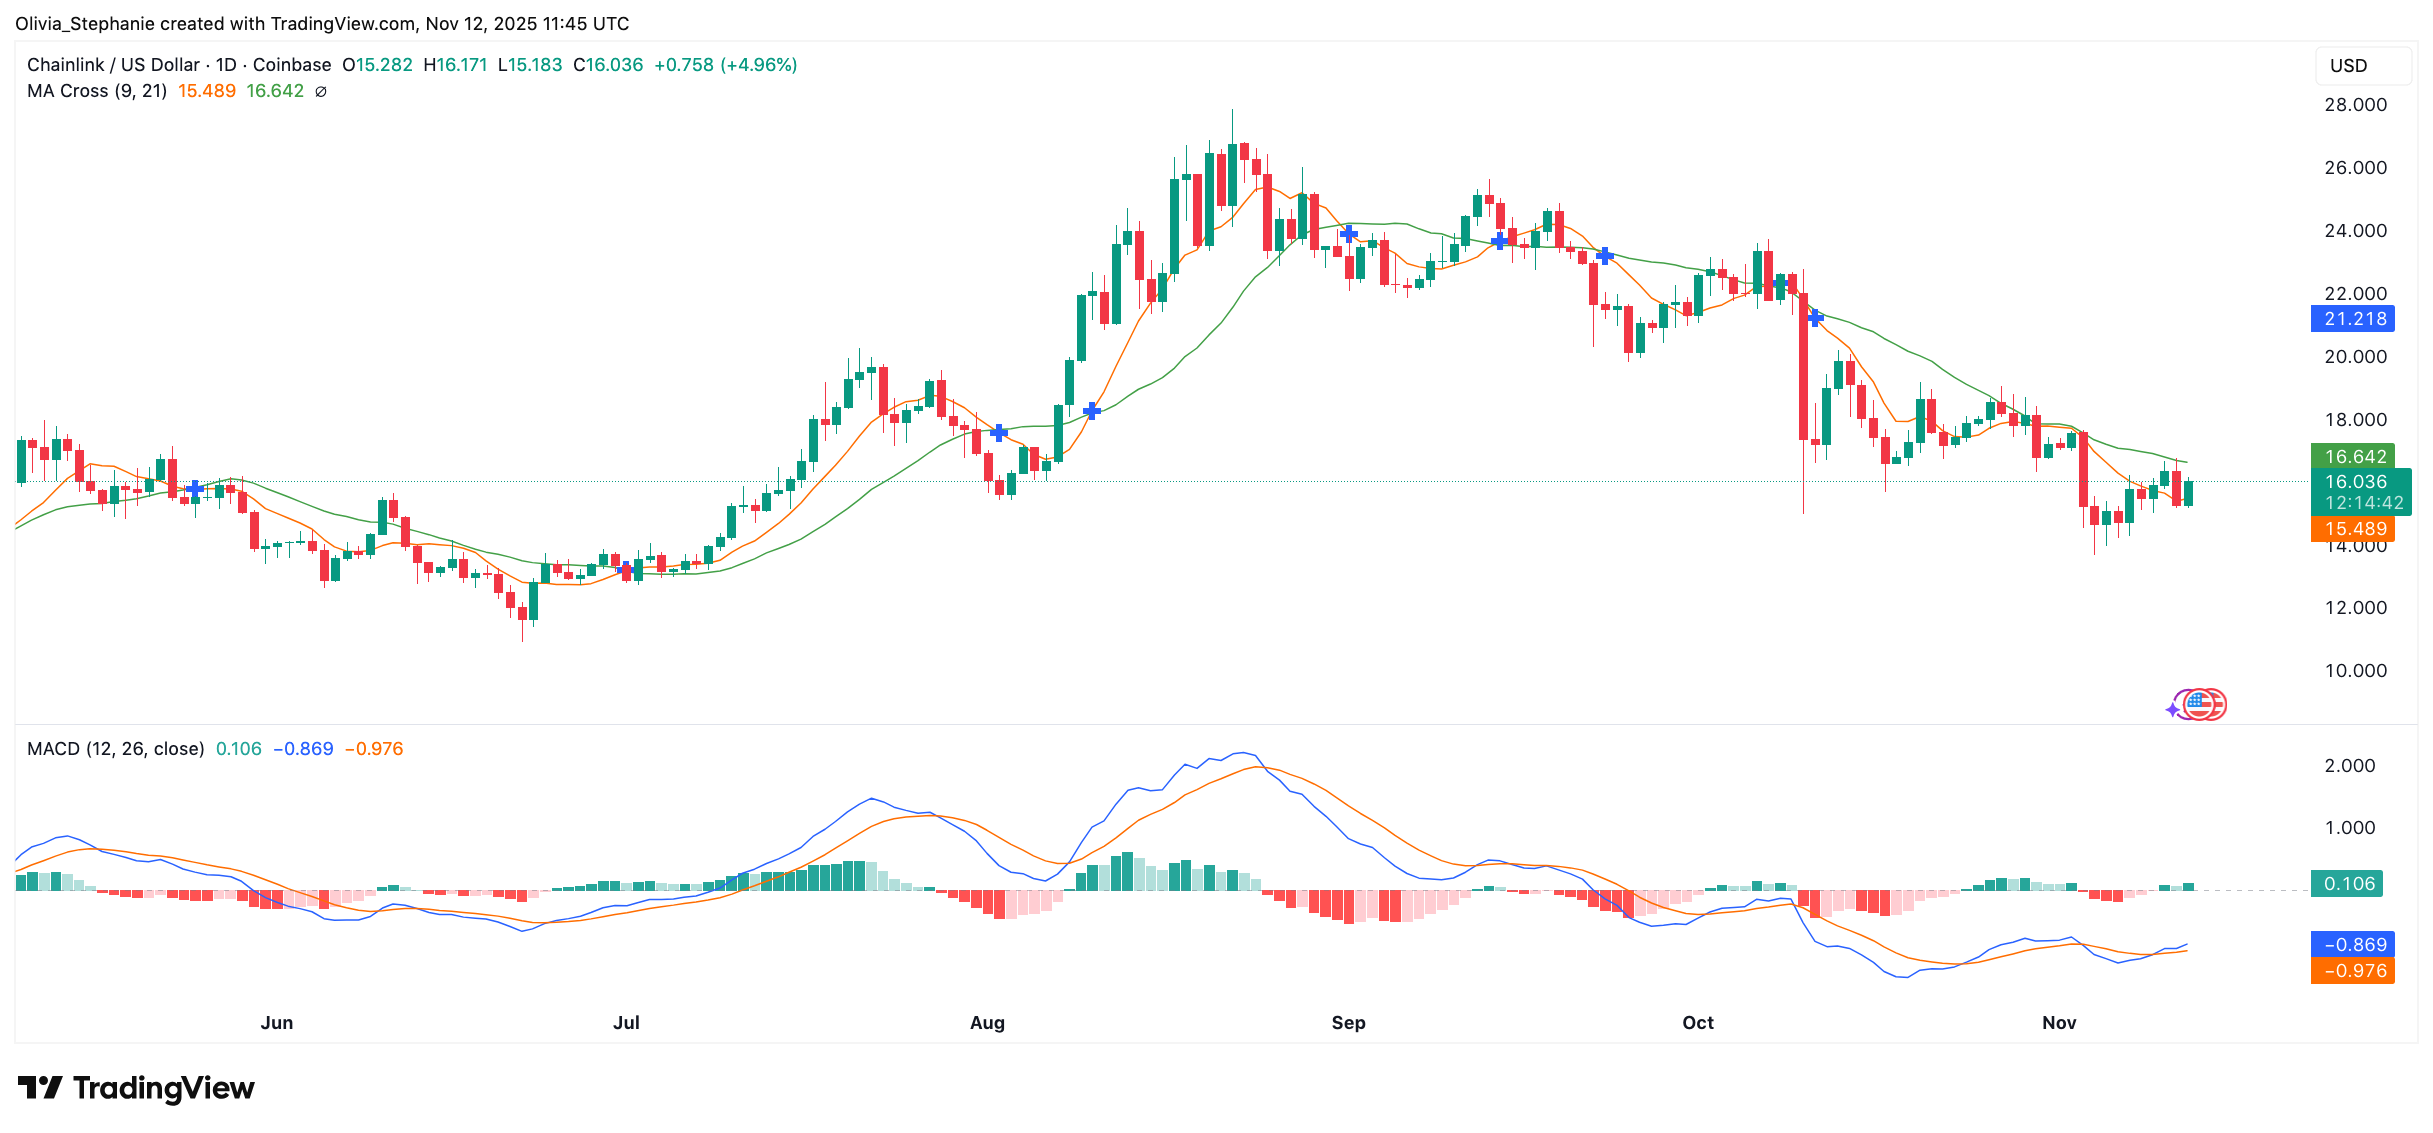The height and width of the screenshot is (1133, 2433).
Task: Click the blue 21.218 price label on axis
Action: pos(2353,318)
